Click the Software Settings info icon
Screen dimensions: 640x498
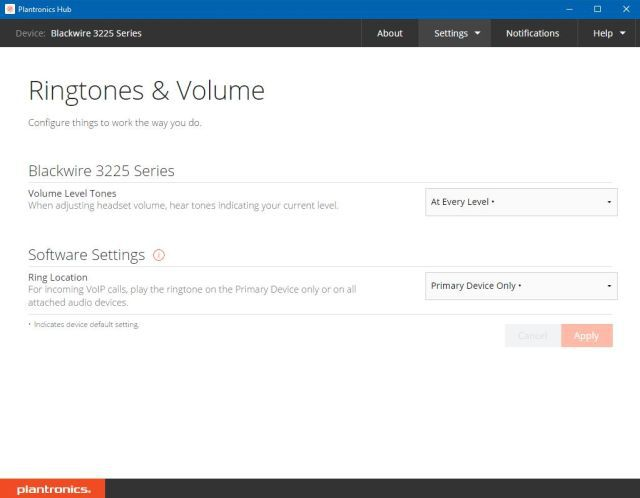(x=159, y=255)
